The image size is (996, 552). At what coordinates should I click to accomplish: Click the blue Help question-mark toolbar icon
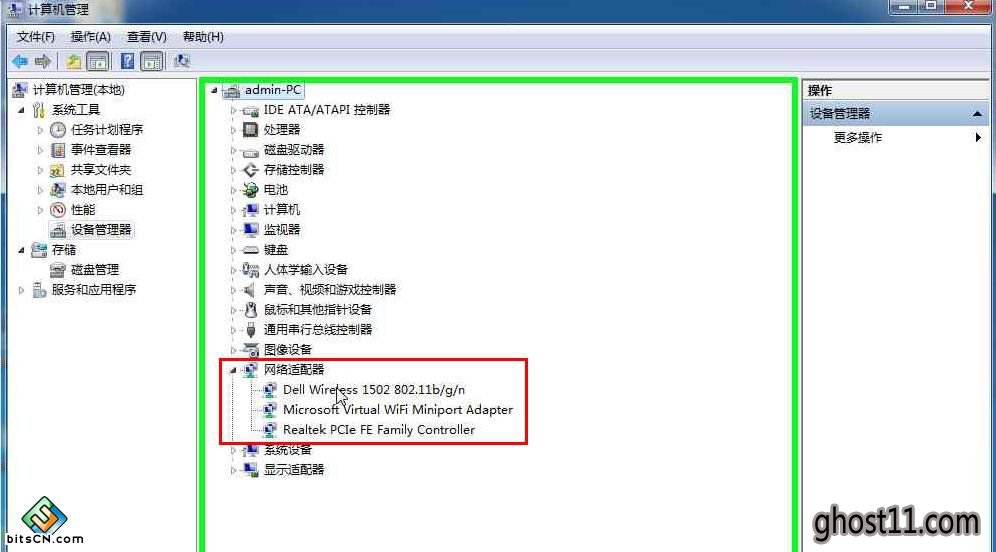click(x=127, y=61)
